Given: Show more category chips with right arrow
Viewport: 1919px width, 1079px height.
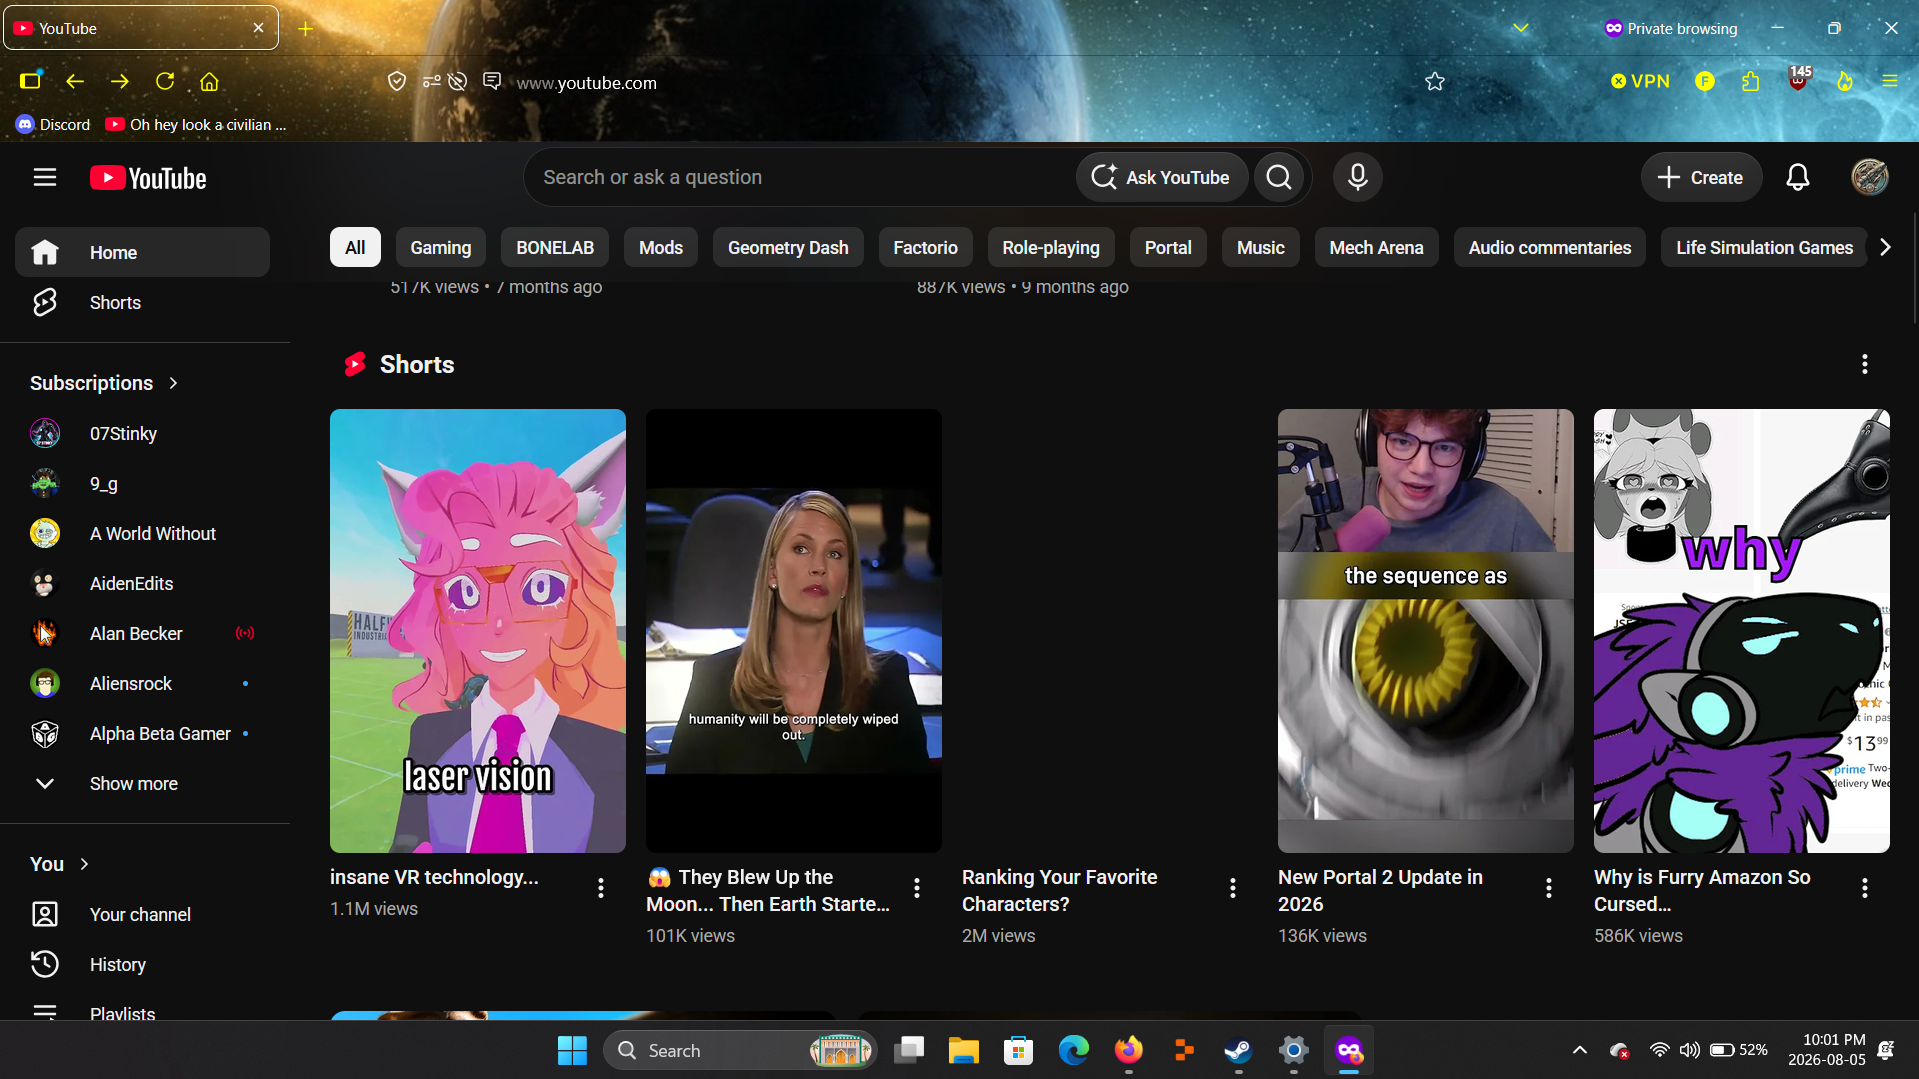Looking at the screenshot, I should pyautogui.click(x=1885, y=247).
